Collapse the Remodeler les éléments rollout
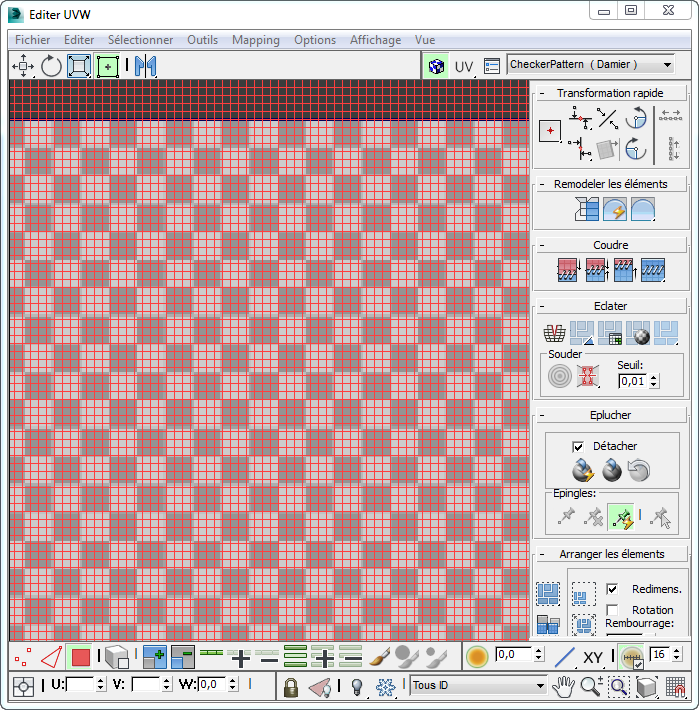The height and width of the screenshot is (710, 699). 612,184
